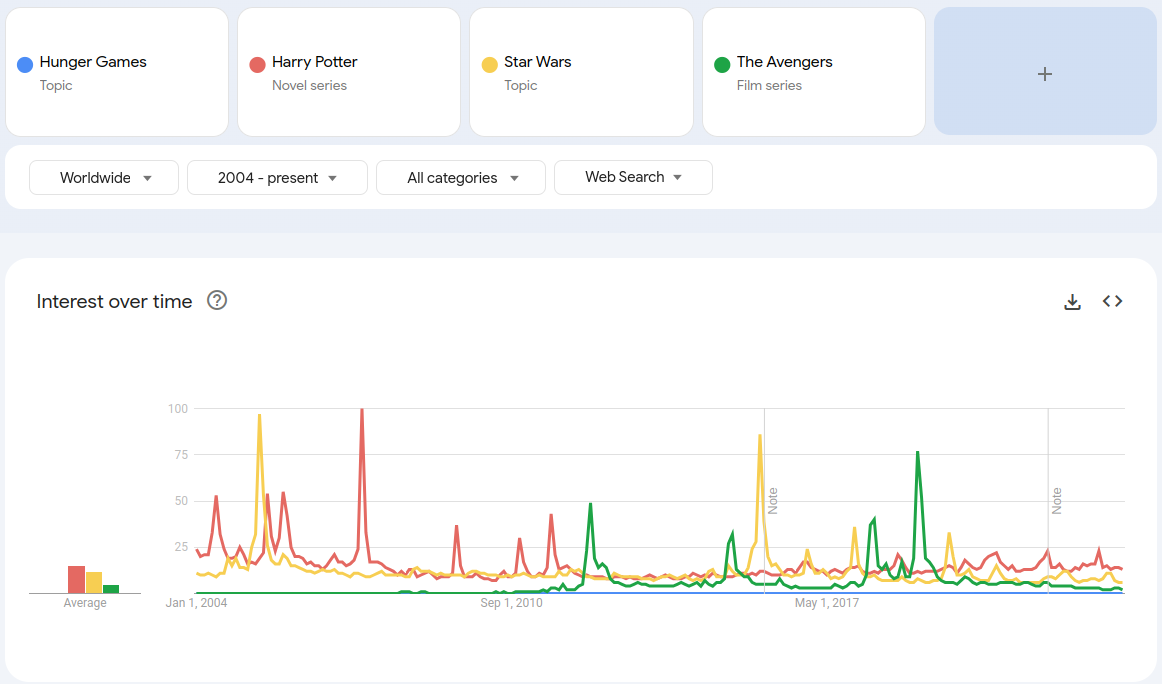
Task: Click the blue Hunger Games color dot
Action: tap(25, 64)
